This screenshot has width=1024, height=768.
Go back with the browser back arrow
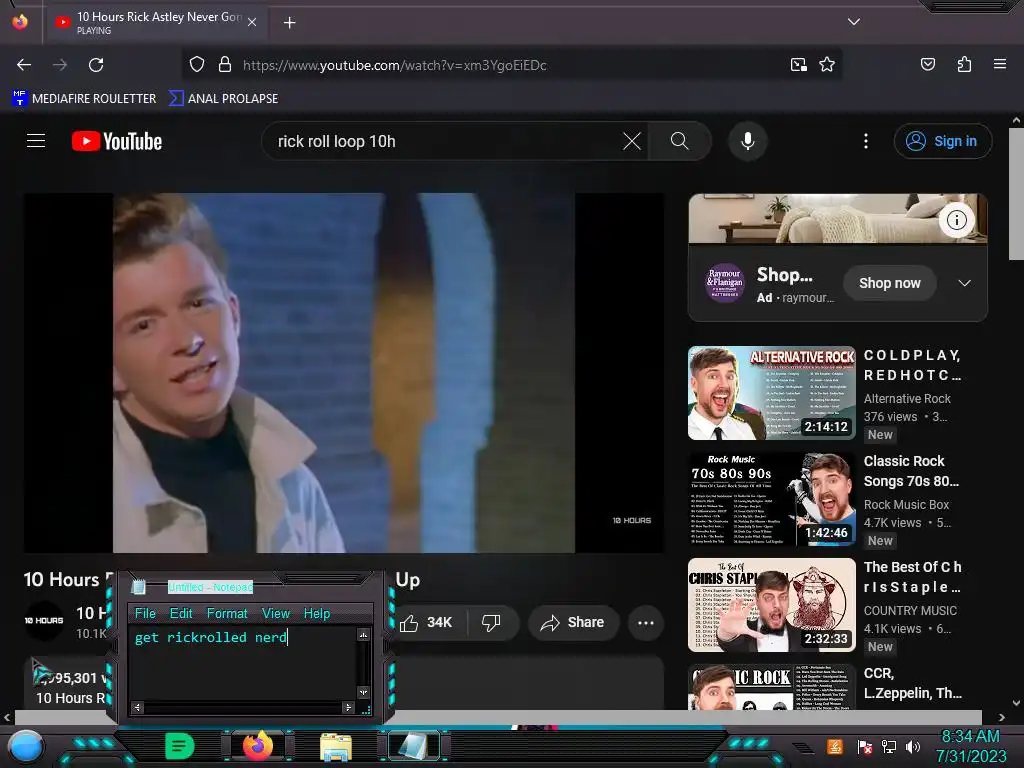pos(24,65)
